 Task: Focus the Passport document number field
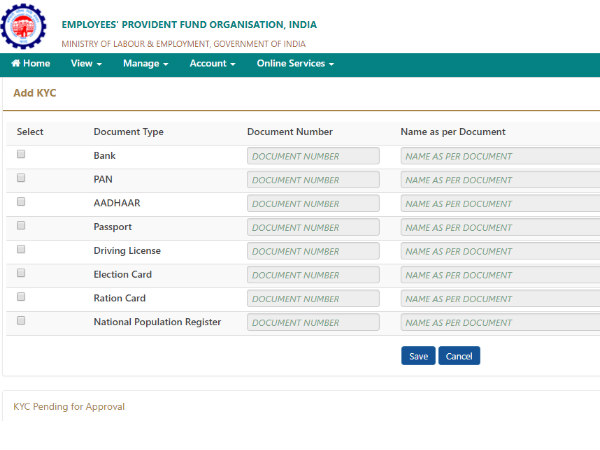coord(313,228)
